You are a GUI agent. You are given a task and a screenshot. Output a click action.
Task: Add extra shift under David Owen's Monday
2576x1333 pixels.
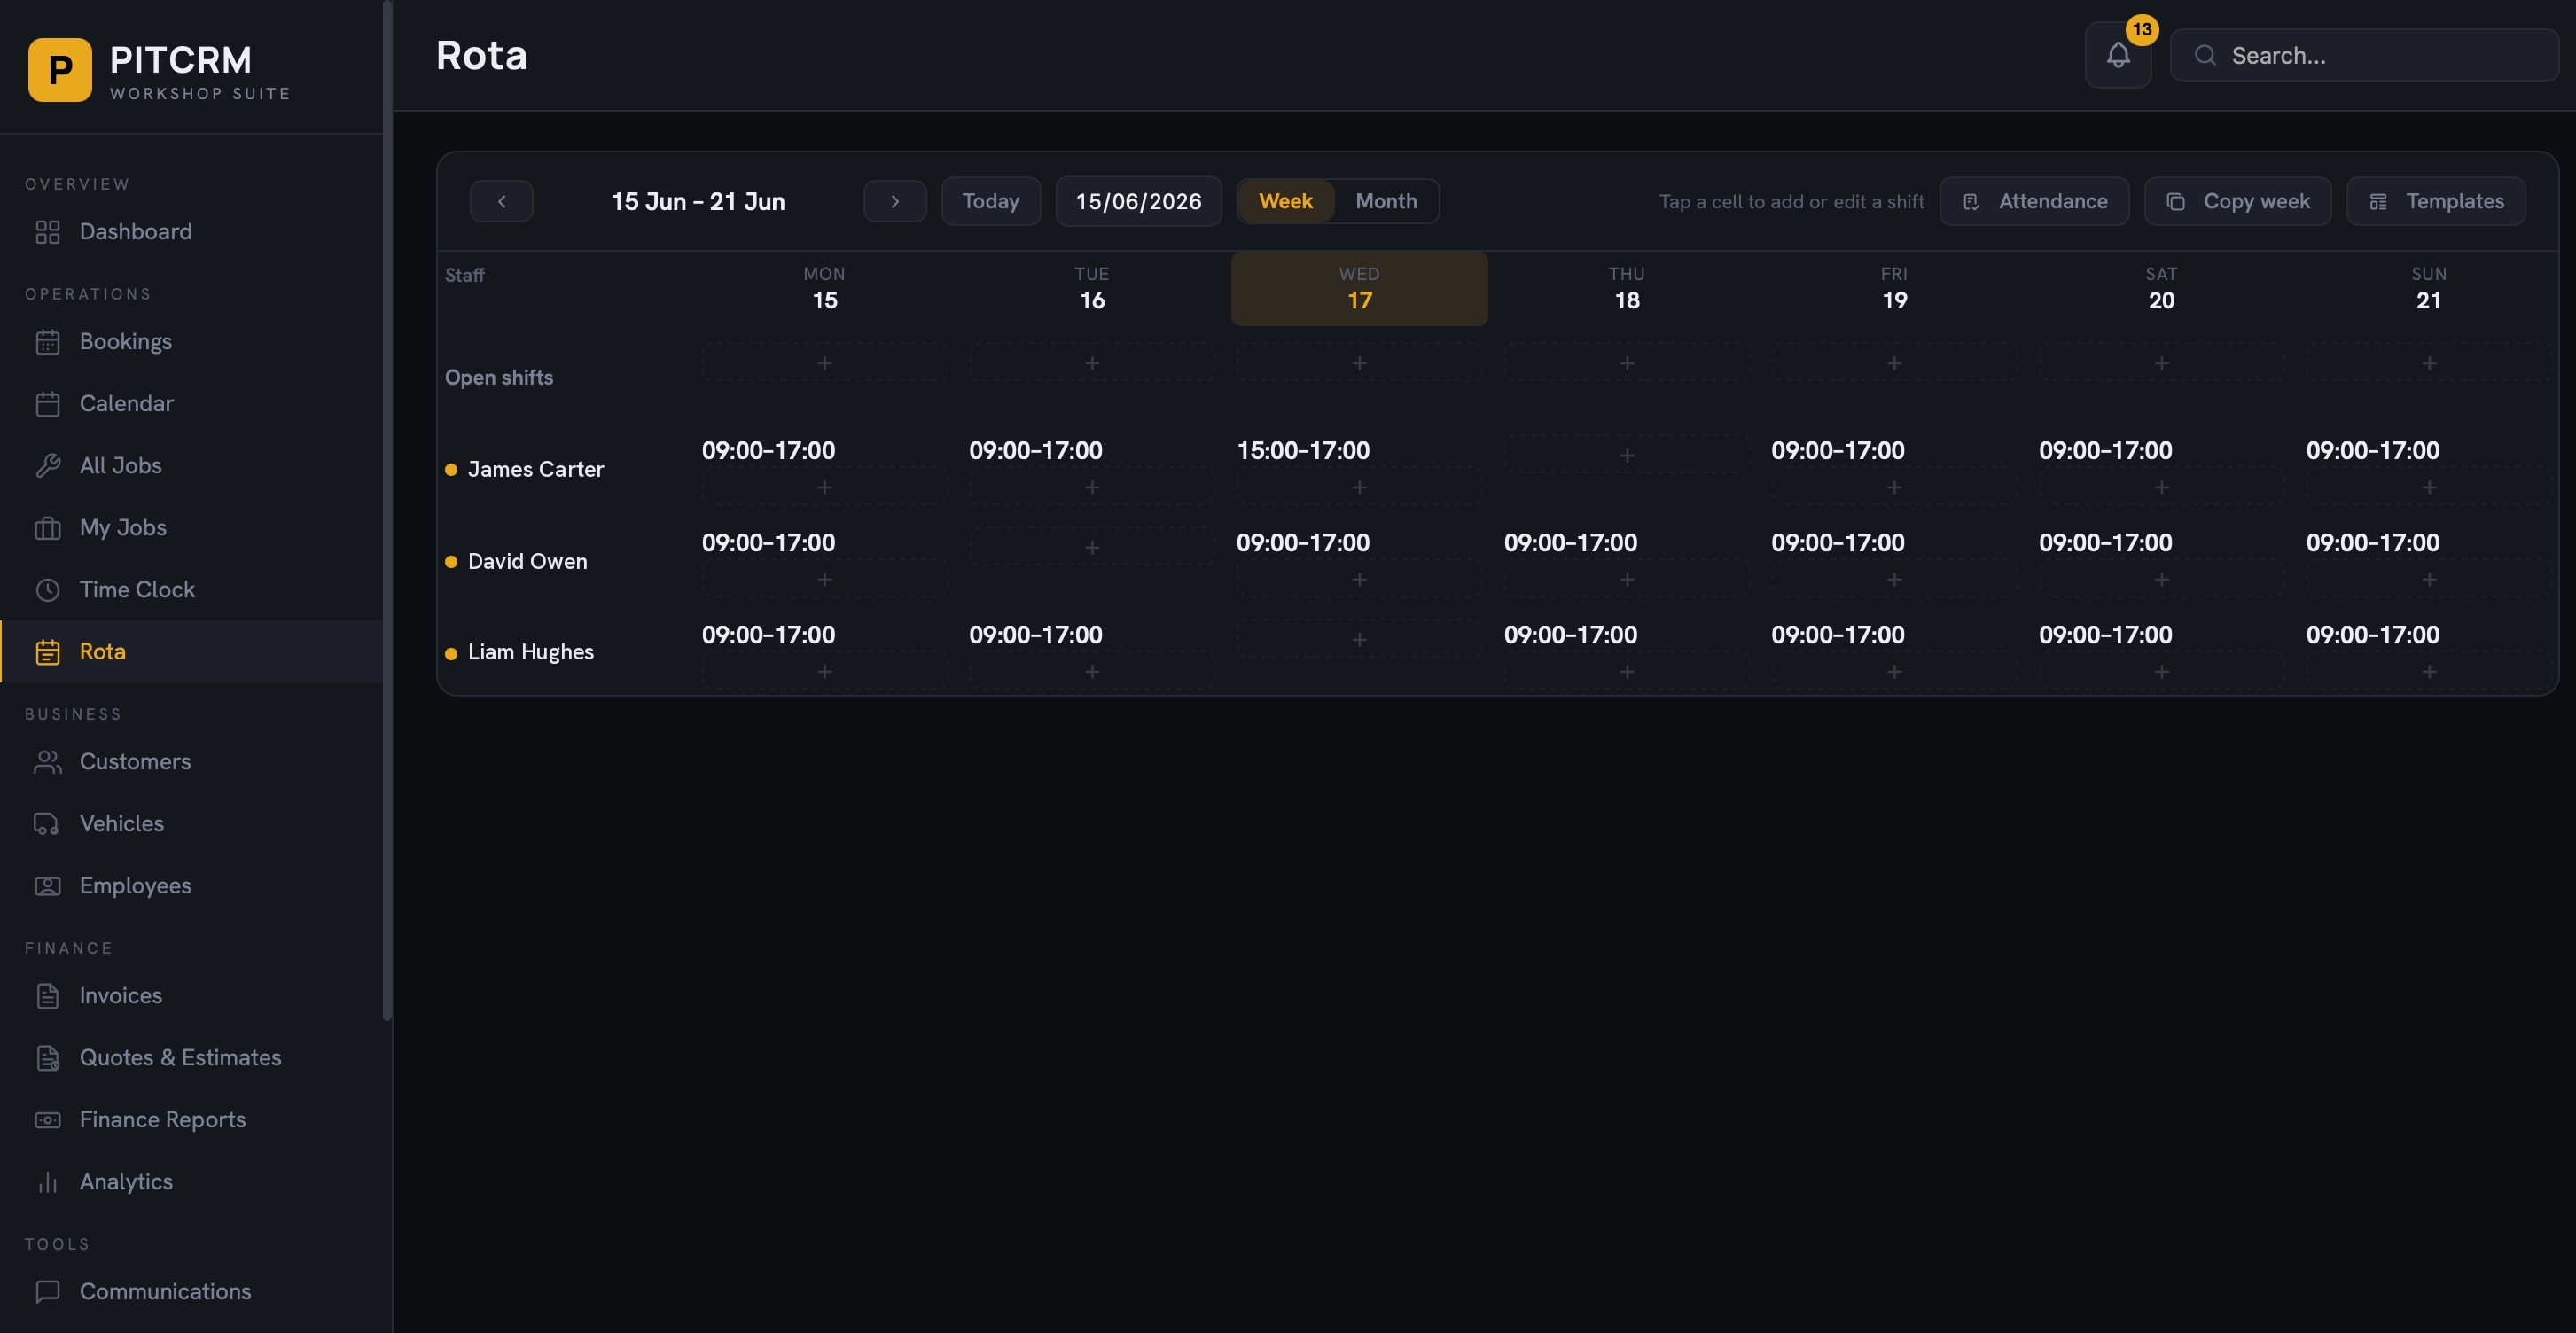[824, 579]
